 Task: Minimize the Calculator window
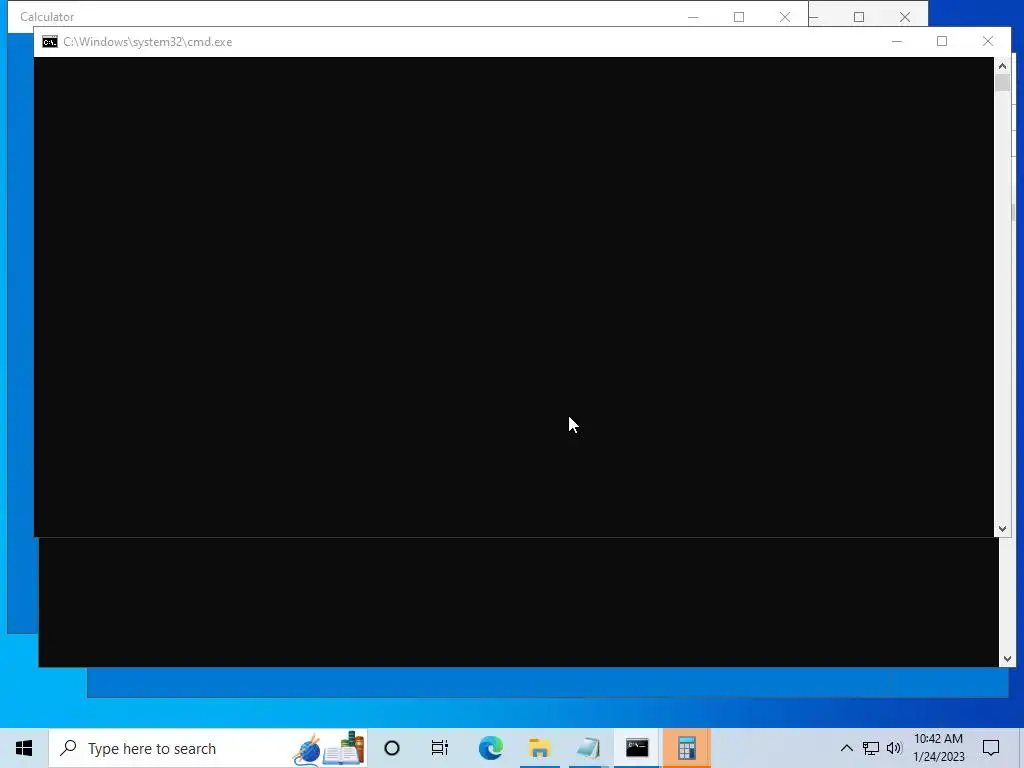pos(693,17)
